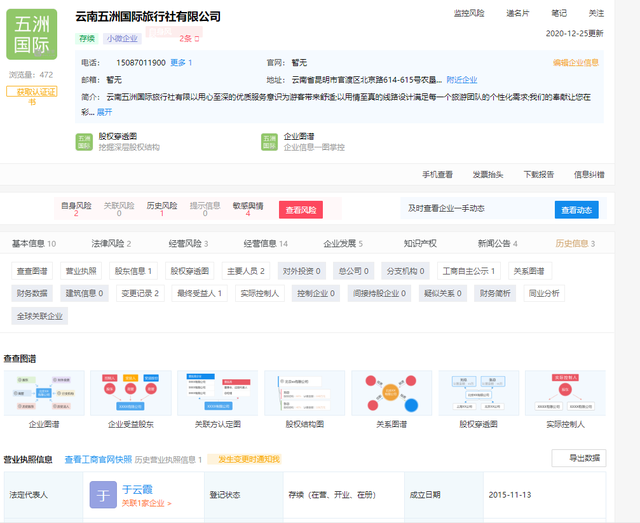640x523 pixels.
Task: Click the red 查看风险 button
Action: point(301,210)
